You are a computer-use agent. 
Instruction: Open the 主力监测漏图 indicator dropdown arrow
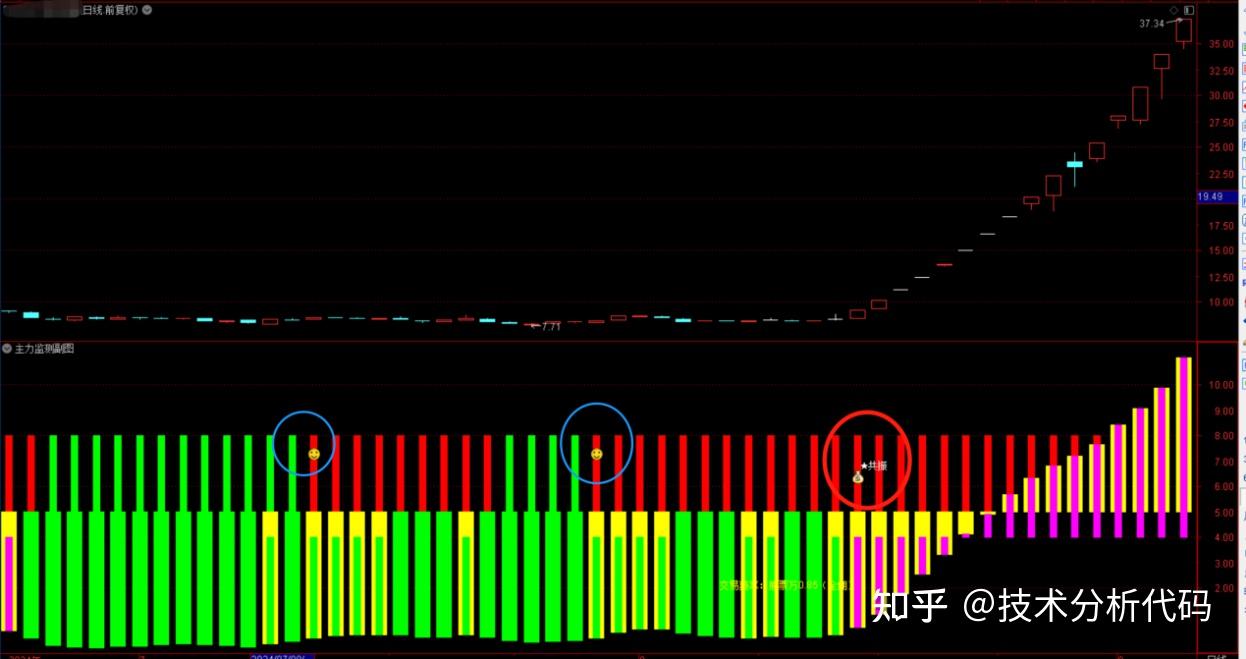tap(7, 348)
